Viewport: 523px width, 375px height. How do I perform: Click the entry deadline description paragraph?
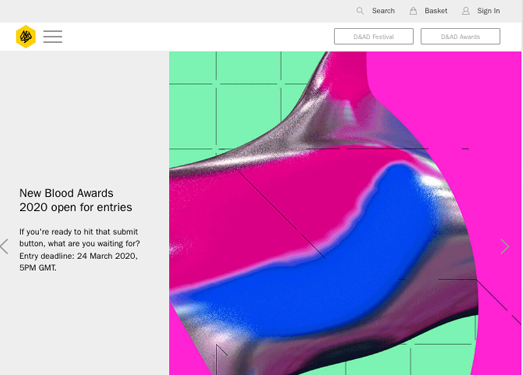point(80,250)
